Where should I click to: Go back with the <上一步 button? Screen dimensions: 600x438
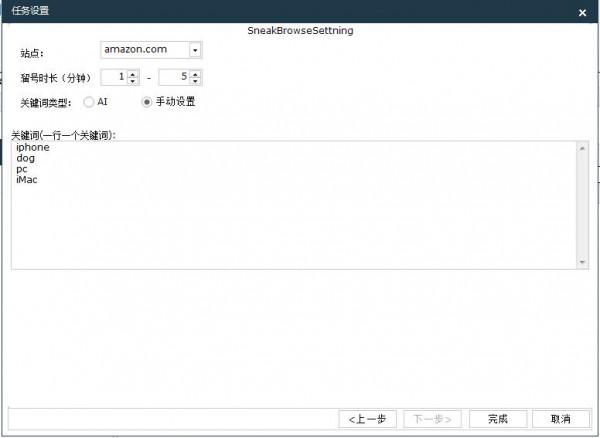[x=369, y=418]
